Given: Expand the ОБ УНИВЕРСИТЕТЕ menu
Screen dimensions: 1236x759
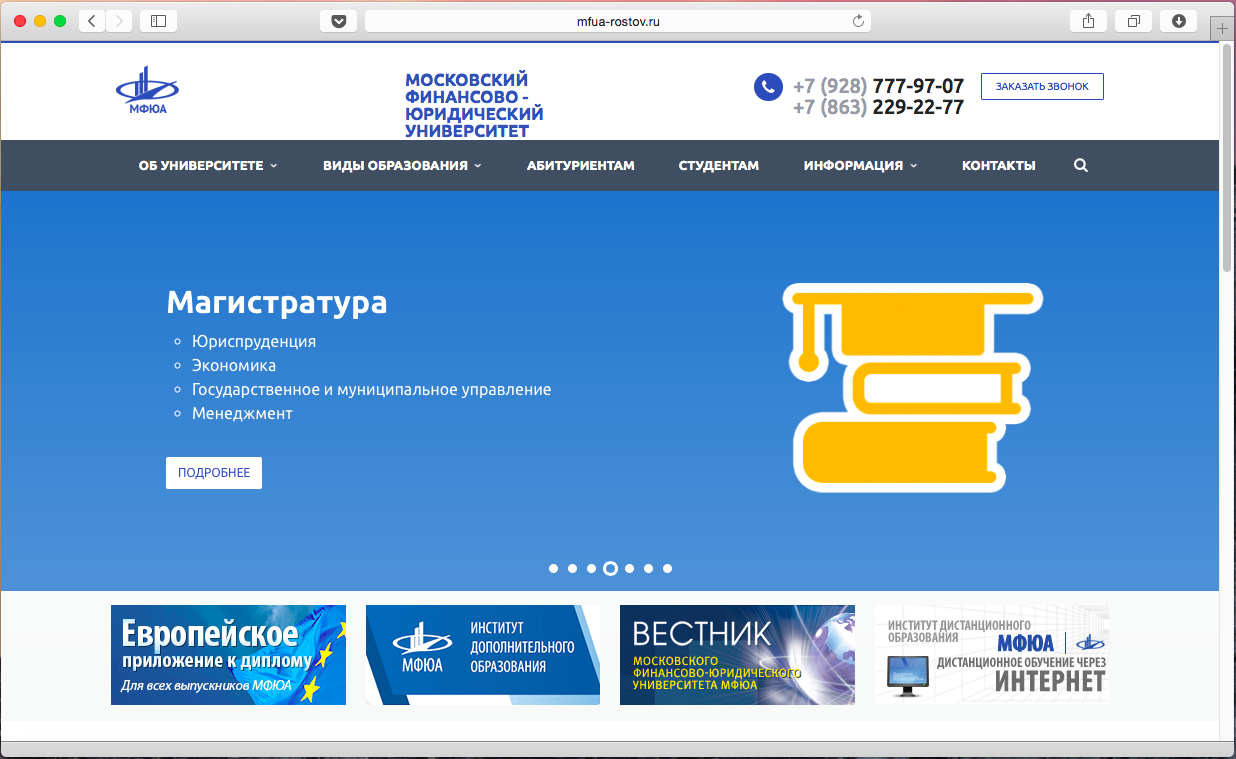Looking at the screenshot, I should [x=208, y=166].
